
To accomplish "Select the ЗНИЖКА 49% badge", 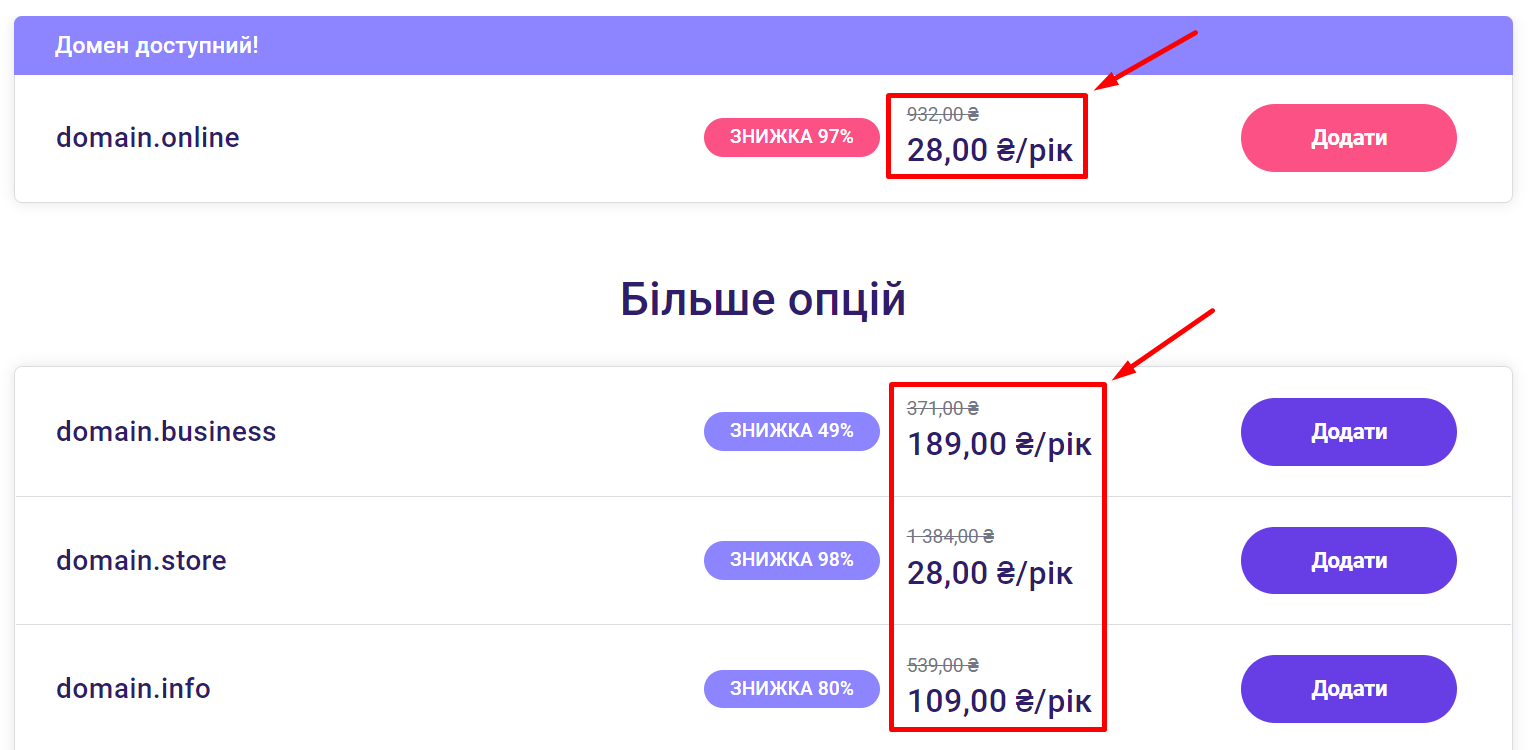I will (791, 432).
